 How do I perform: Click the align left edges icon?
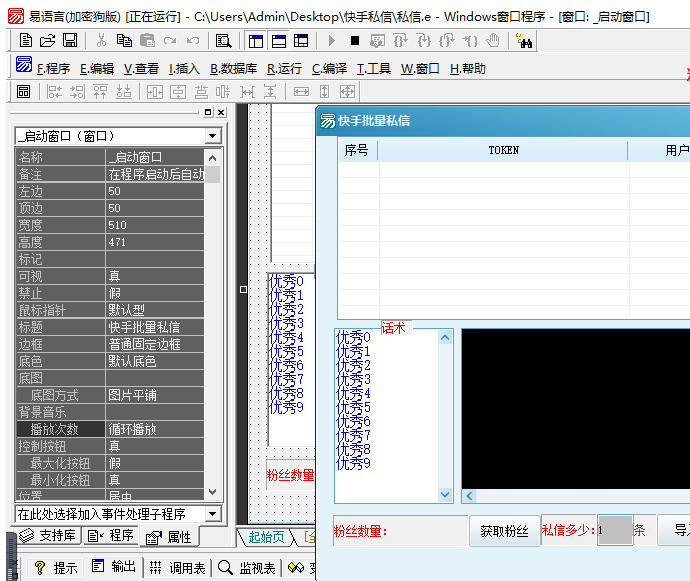click(x=55, y=92)
